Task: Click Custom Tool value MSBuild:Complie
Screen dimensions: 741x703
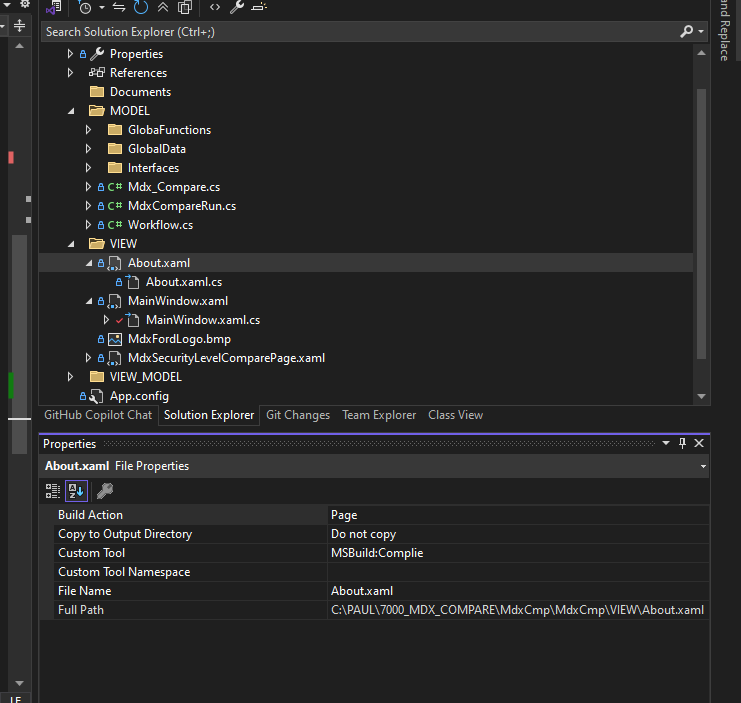Action: (518, 553)
